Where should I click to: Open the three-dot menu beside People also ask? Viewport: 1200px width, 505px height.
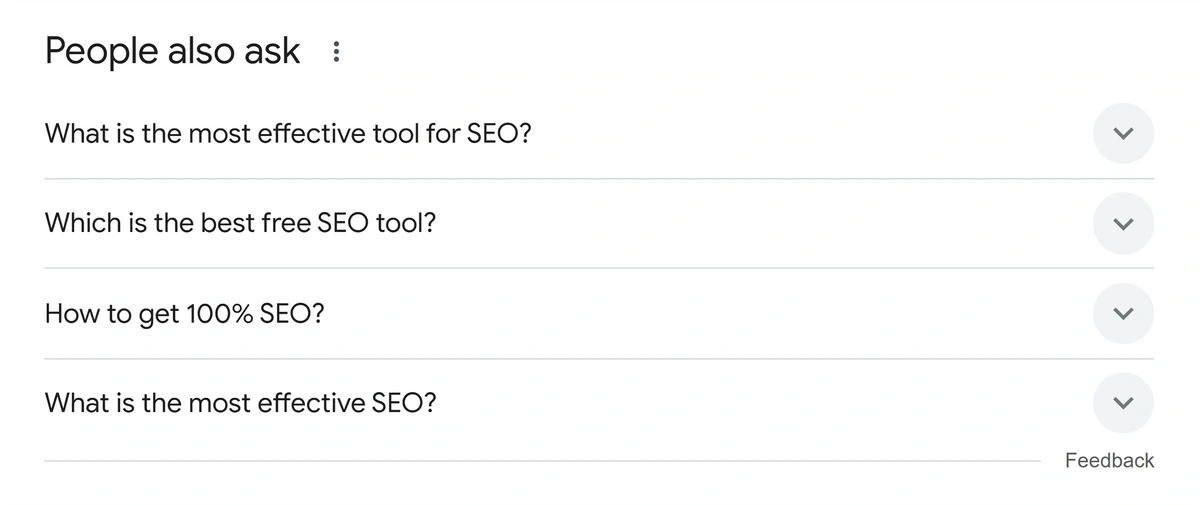(x=336, y=51)
